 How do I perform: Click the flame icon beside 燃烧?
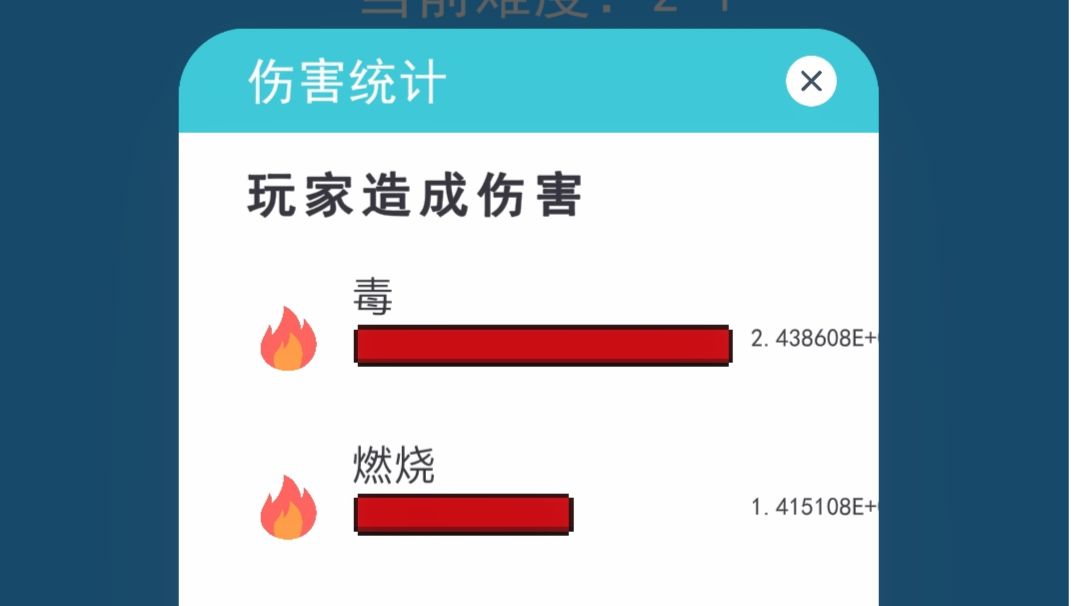[289, 507]
